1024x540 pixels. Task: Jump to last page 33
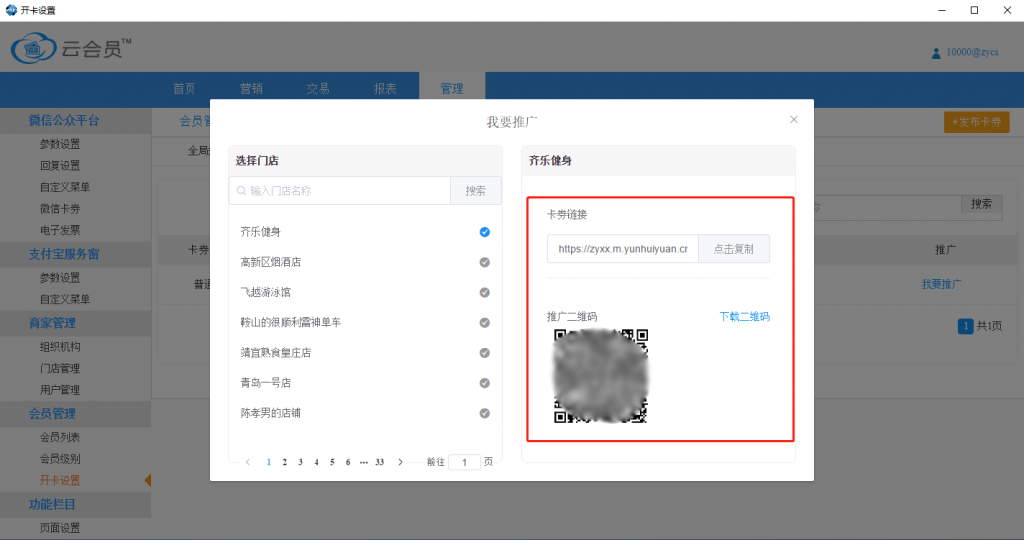pyautogui.click(x=379, y=462)
